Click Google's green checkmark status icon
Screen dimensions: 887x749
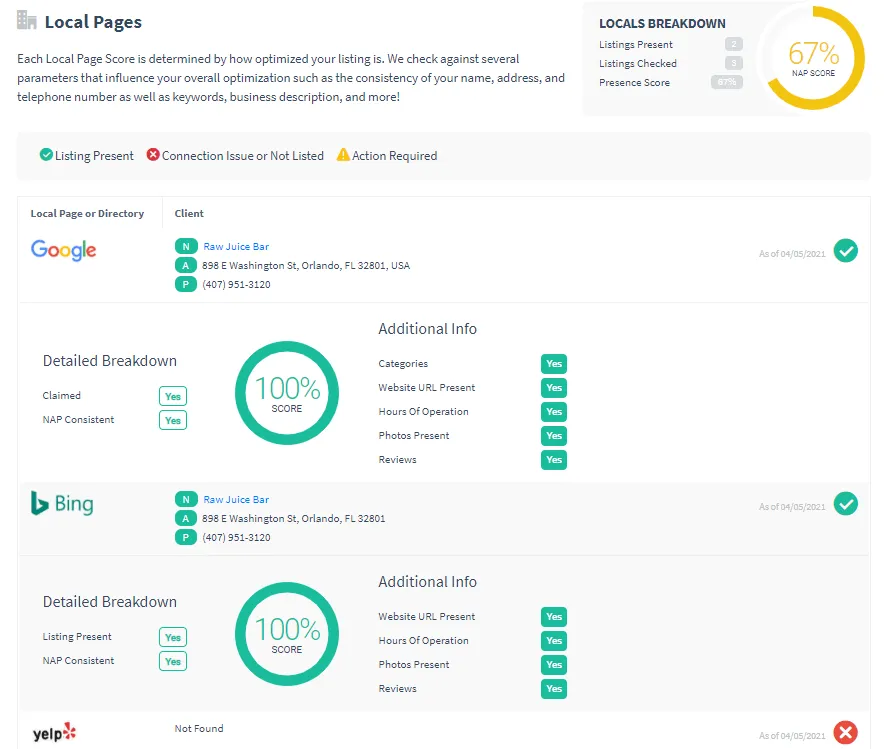pos(846,251)
